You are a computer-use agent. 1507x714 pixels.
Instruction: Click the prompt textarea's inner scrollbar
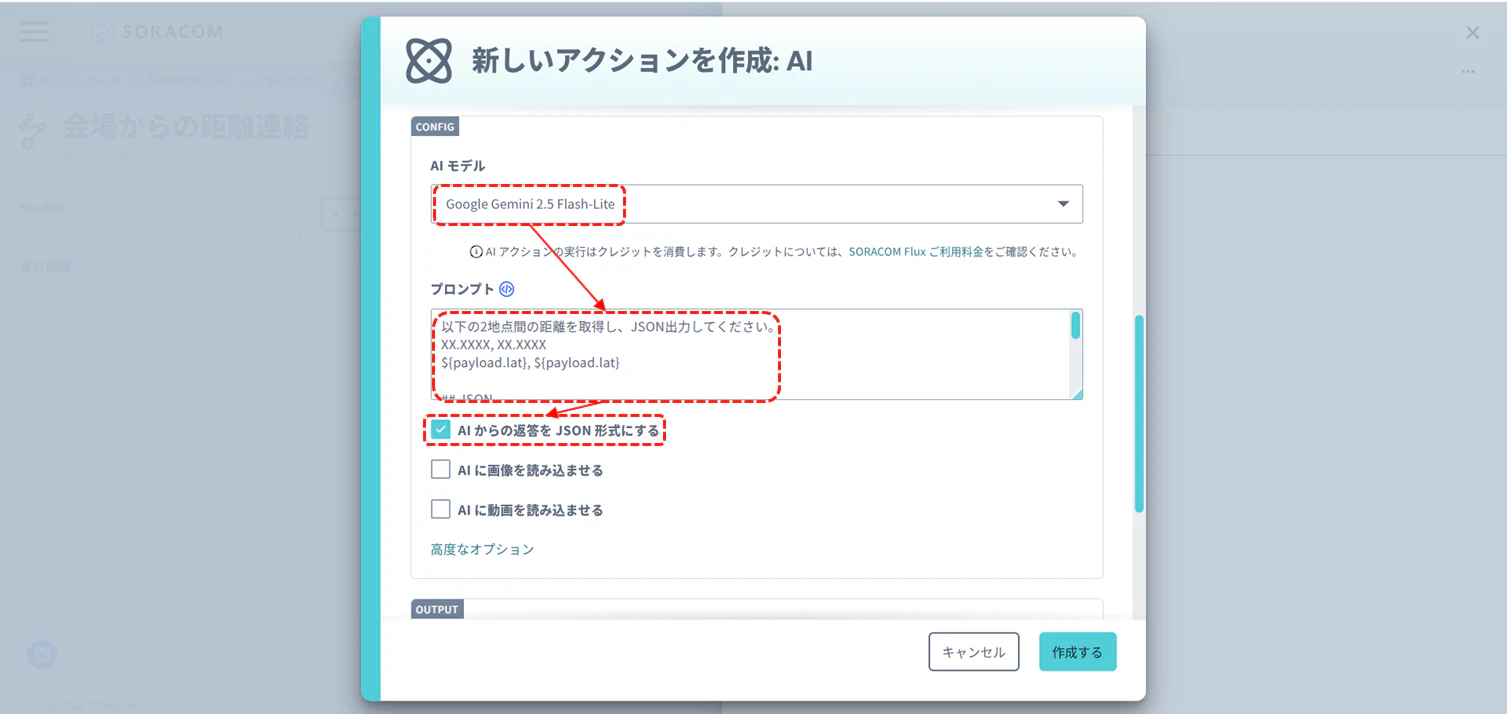point(1076,326)
